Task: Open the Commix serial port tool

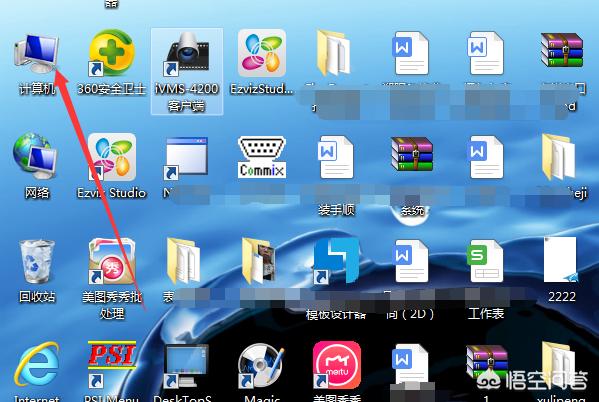Action: coord(262,157)
